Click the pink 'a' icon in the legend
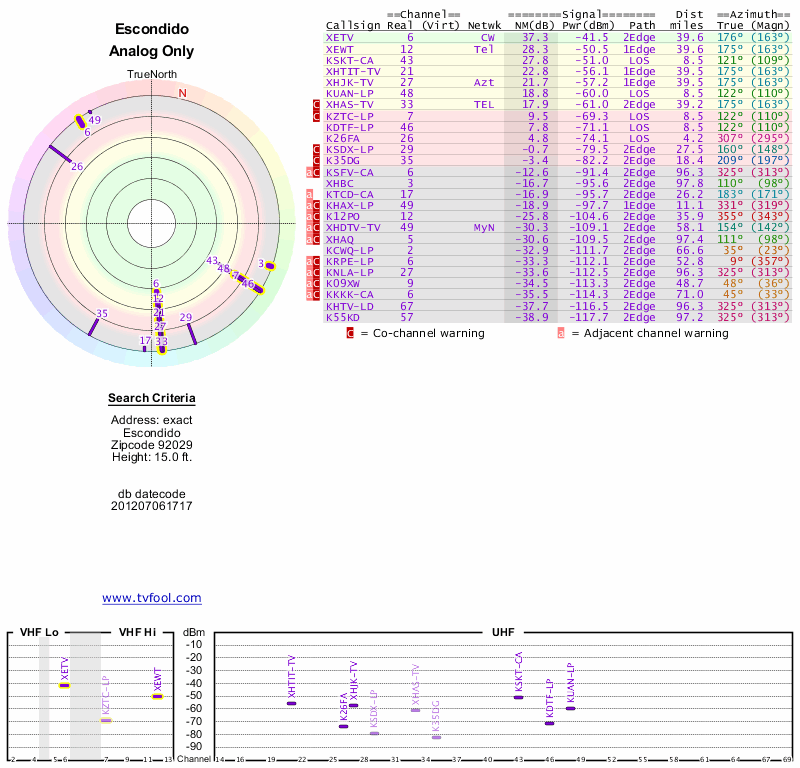The width and height of the screenshot is (800, 768). (561, 333)
